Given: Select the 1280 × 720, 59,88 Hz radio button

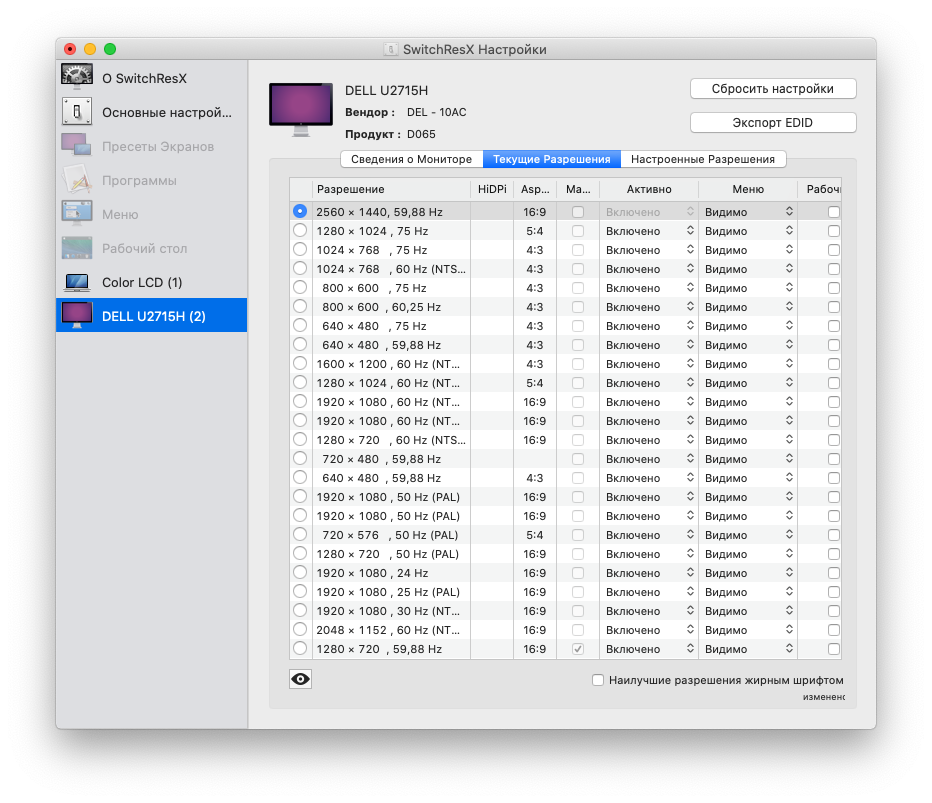Looking at the screenshot, I should (x=300, y=649).
